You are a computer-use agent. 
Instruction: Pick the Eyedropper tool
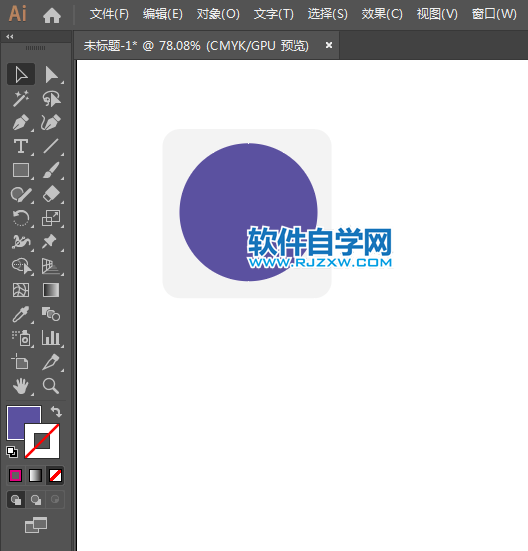20,314
